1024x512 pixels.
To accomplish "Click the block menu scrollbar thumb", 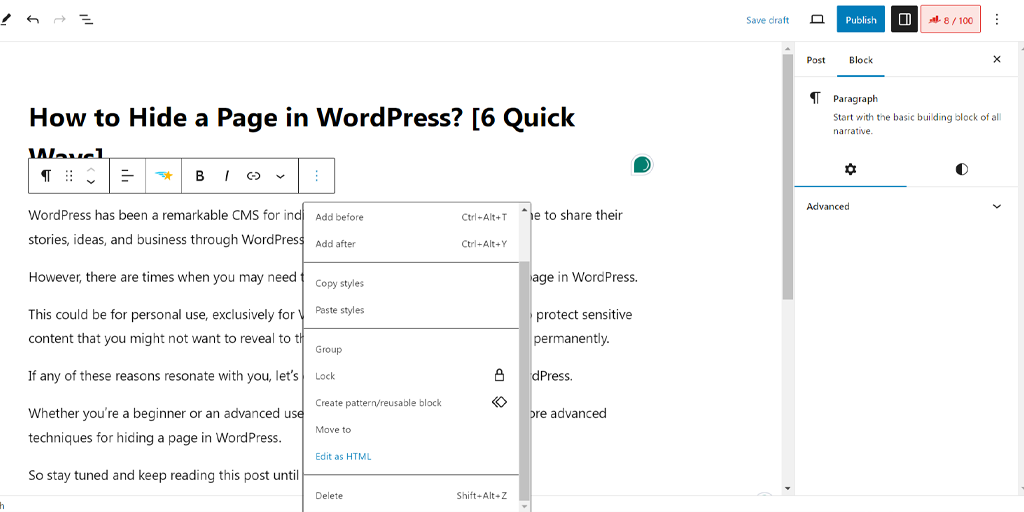I will pos(524,380).
